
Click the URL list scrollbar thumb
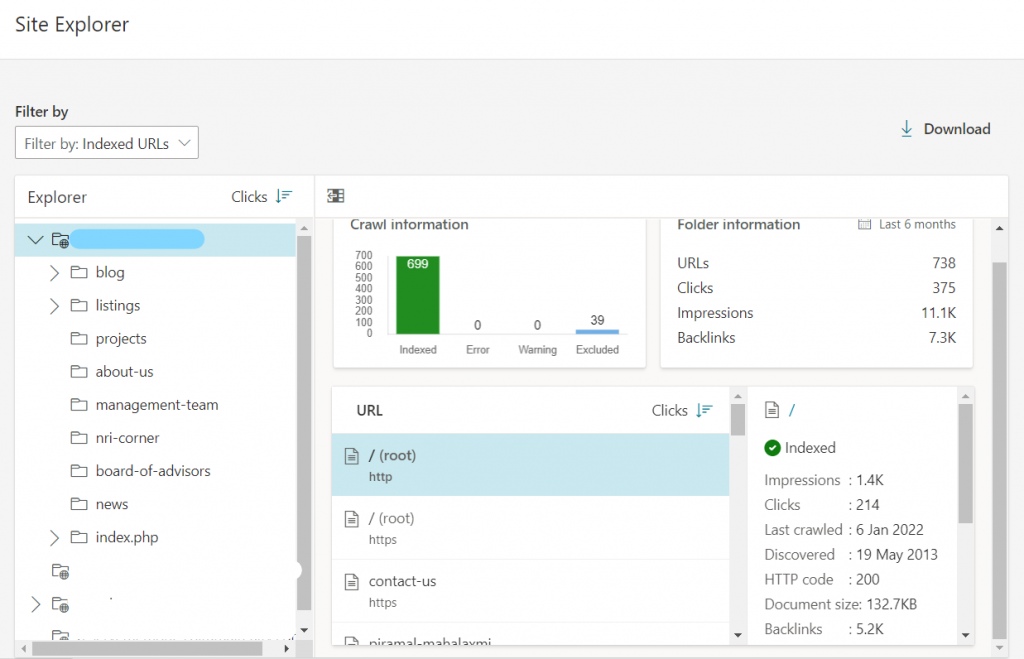click(x=738, y=419)
